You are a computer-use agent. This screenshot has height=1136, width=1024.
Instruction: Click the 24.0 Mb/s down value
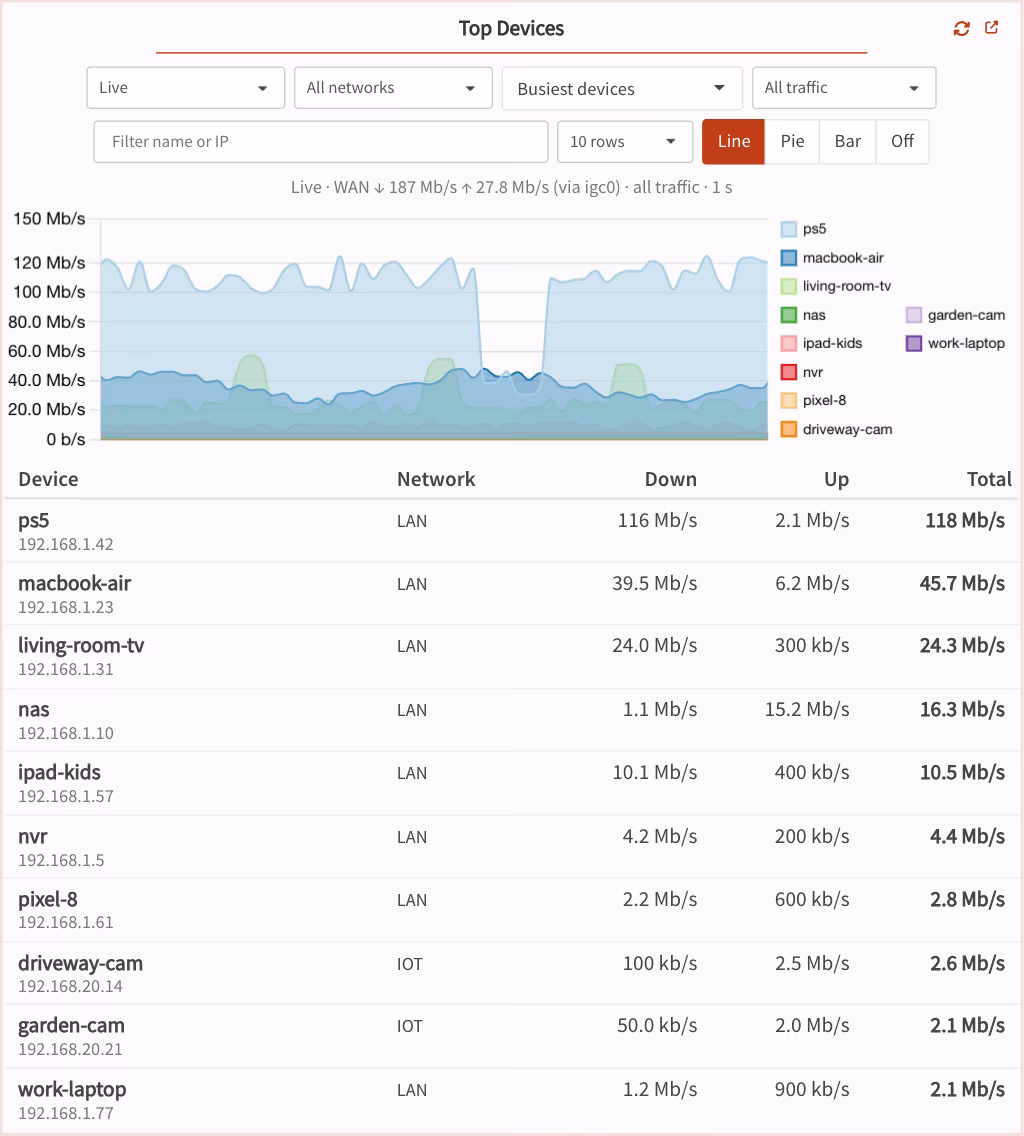(x=654, y=646)
